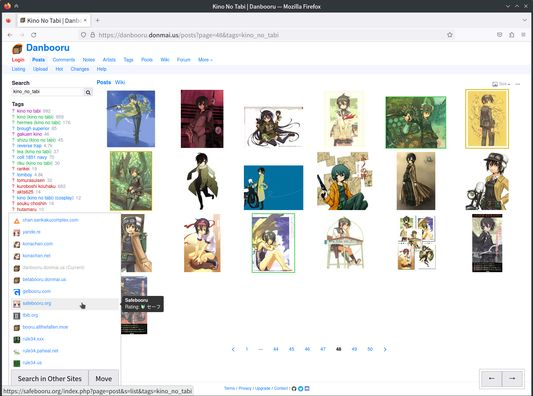This screenshot has height=396, width=533.
Task: Open the blue background motorcycle thumbnail
Action: pos(274,188)
